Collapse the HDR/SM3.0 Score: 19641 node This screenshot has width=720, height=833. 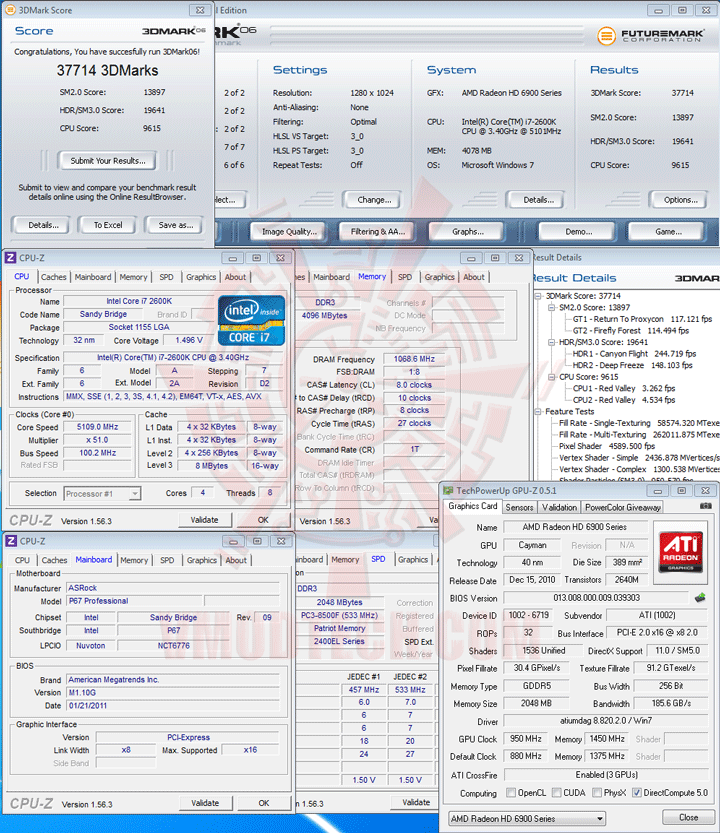pyautogui.click(x=552, y=342)
